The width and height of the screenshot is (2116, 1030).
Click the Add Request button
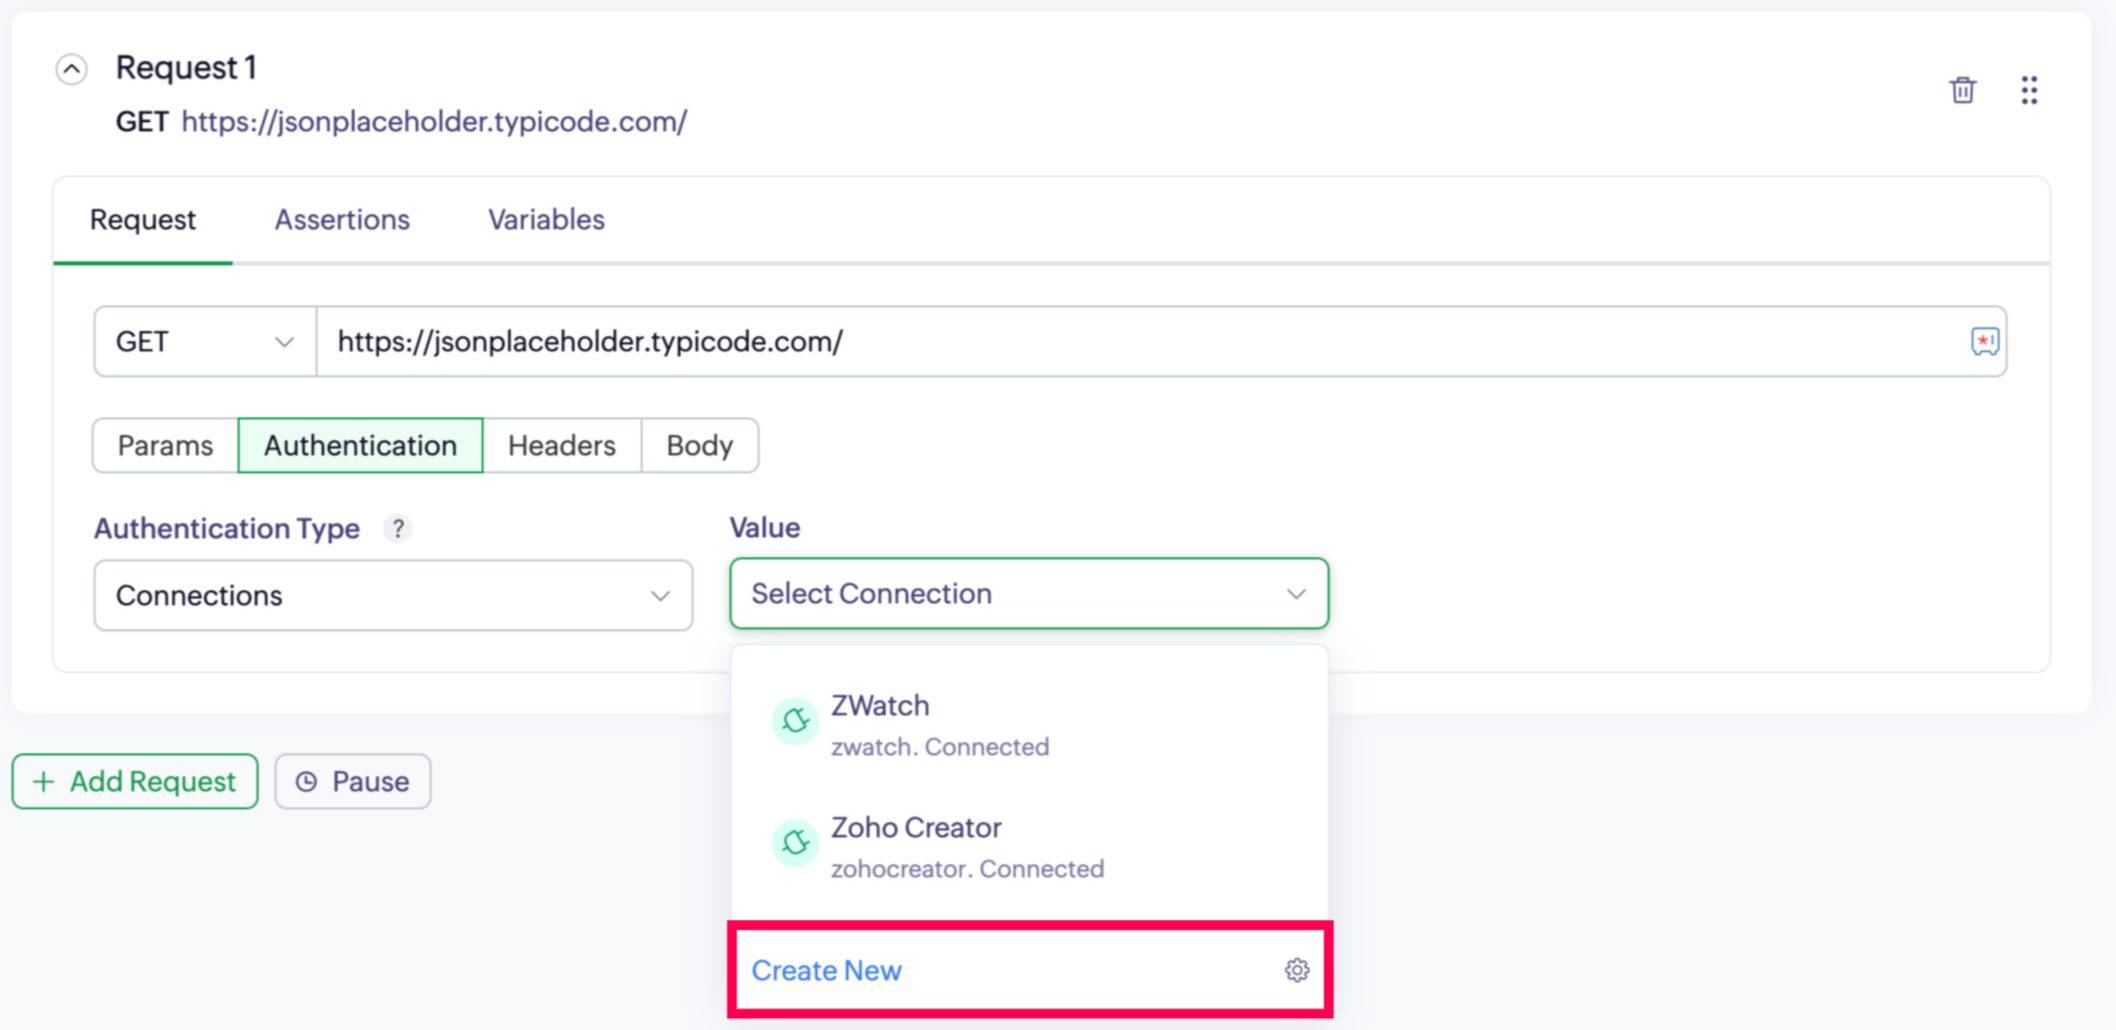pyautogui.click(x=135, y=782)
